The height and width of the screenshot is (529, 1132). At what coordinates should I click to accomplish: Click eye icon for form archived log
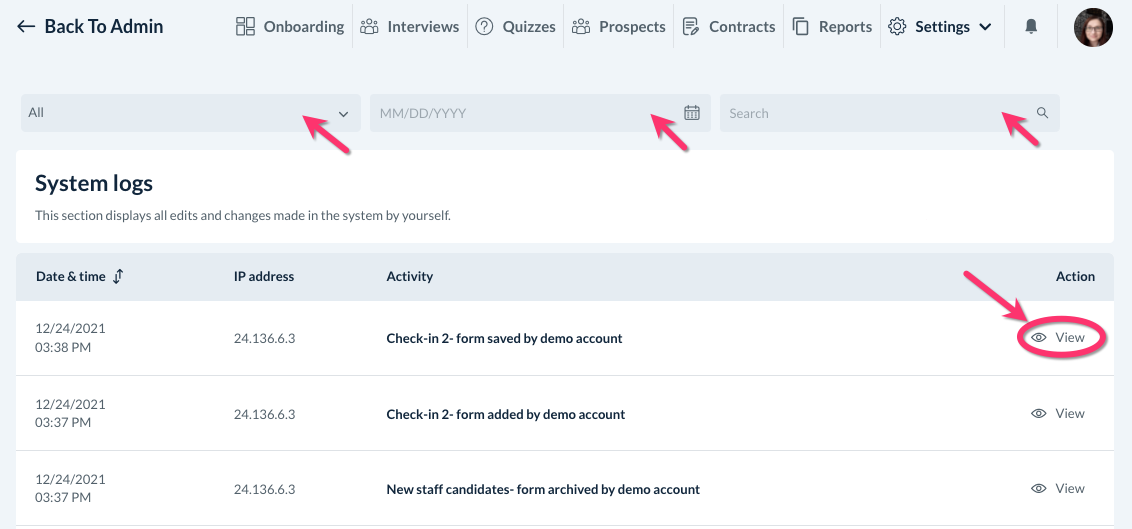tap(1039, 488)
